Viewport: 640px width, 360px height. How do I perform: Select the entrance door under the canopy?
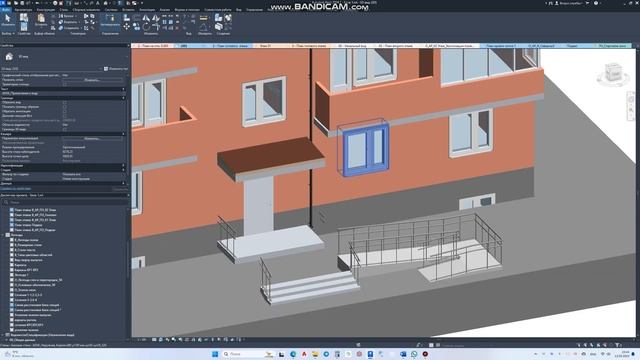(x=259, y=205)
